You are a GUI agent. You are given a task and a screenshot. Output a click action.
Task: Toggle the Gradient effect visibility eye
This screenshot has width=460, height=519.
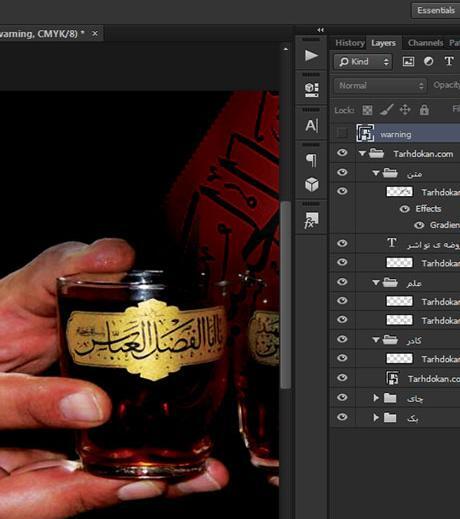click(419, 225)
